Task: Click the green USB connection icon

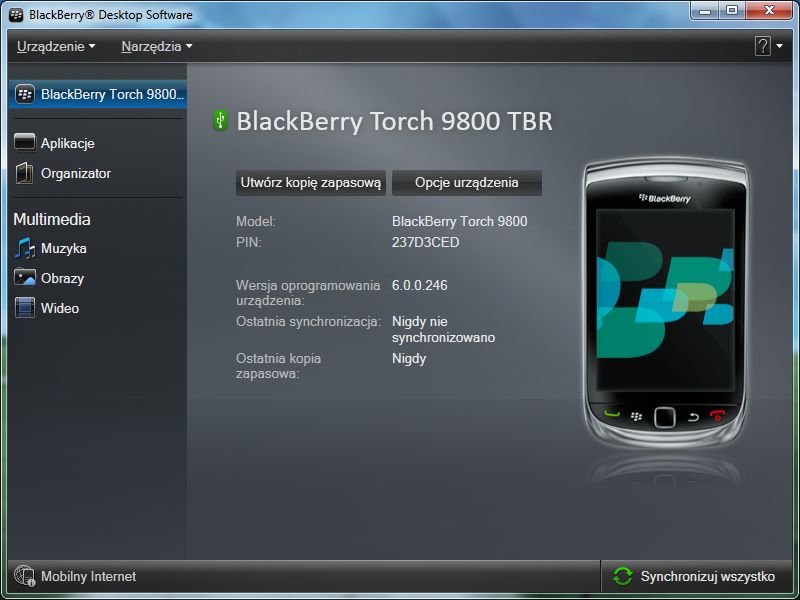Action: click(220, 120)
